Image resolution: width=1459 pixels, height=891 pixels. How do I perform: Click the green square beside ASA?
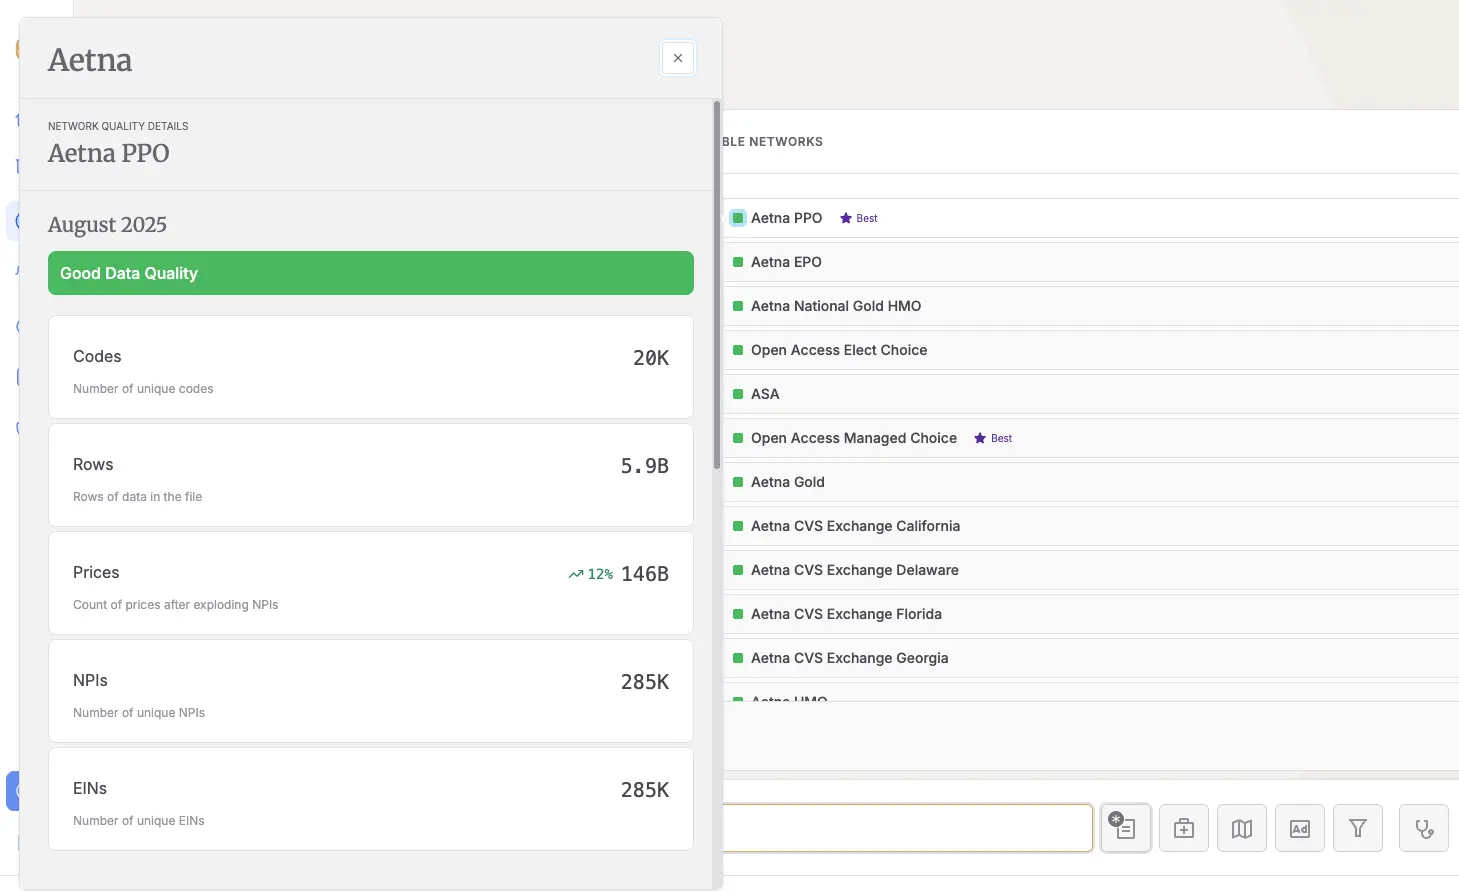(x=738, y=394)
